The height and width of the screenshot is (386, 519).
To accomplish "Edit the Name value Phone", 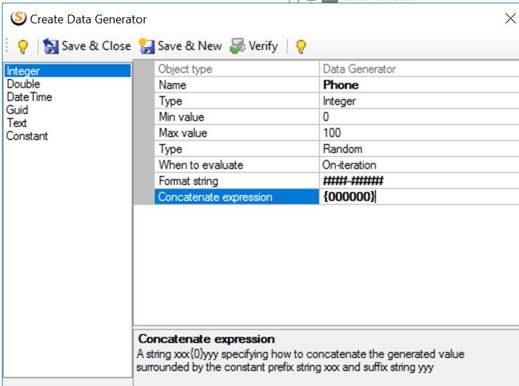I will point(419,85).
